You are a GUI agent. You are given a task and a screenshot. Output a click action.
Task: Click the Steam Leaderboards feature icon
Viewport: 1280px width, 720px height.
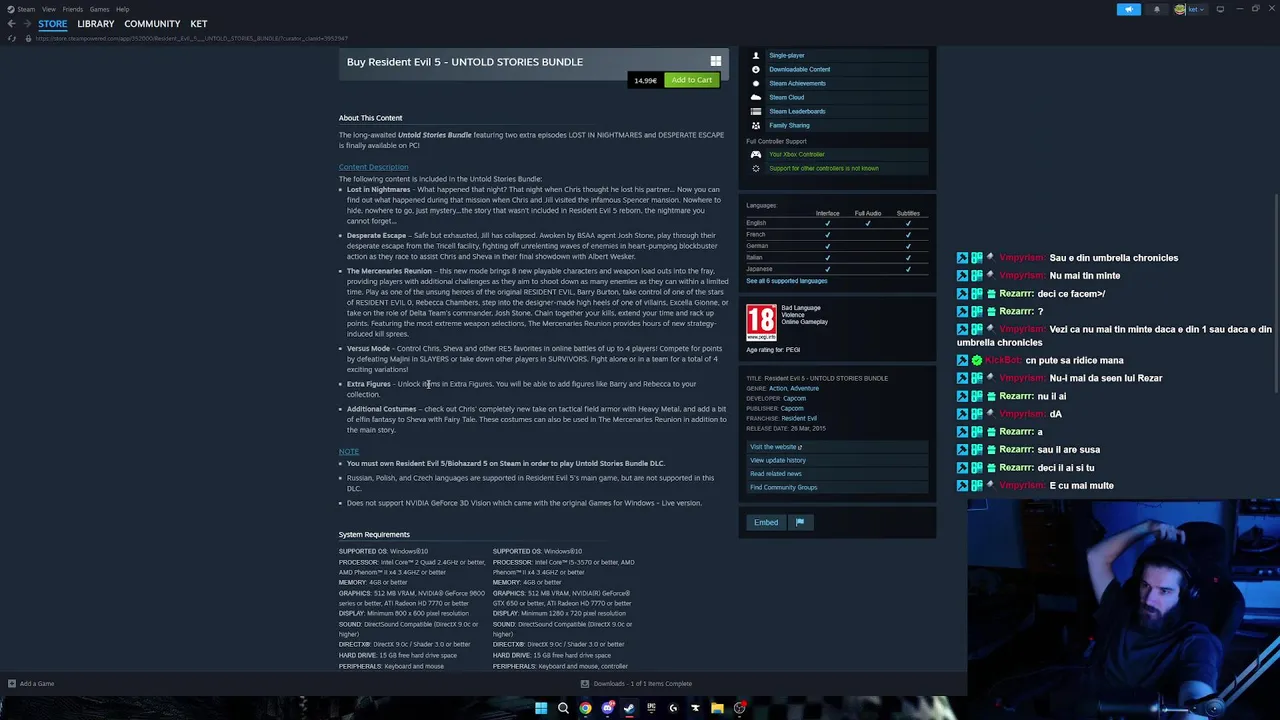tap(755, 111)
